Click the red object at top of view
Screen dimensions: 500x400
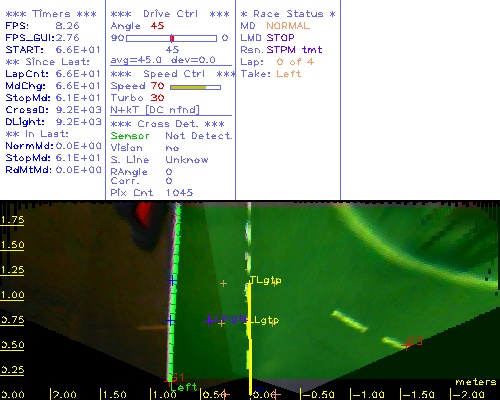[143, 213]
